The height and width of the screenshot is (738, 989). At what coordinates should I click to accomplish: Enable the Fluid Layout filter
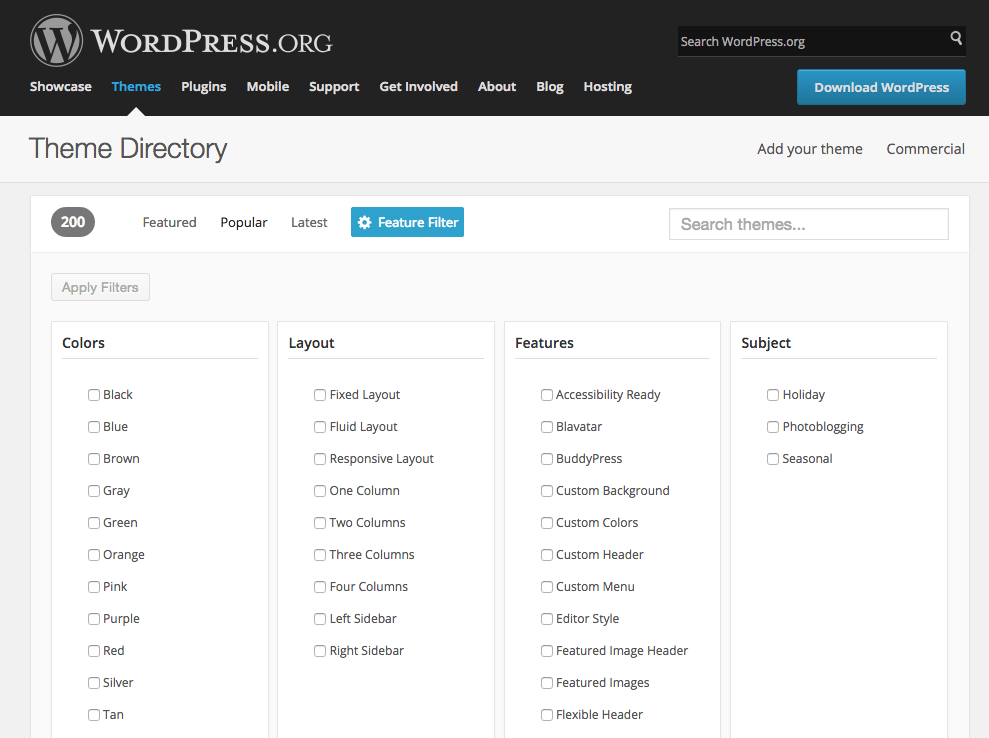click(320, 427)
